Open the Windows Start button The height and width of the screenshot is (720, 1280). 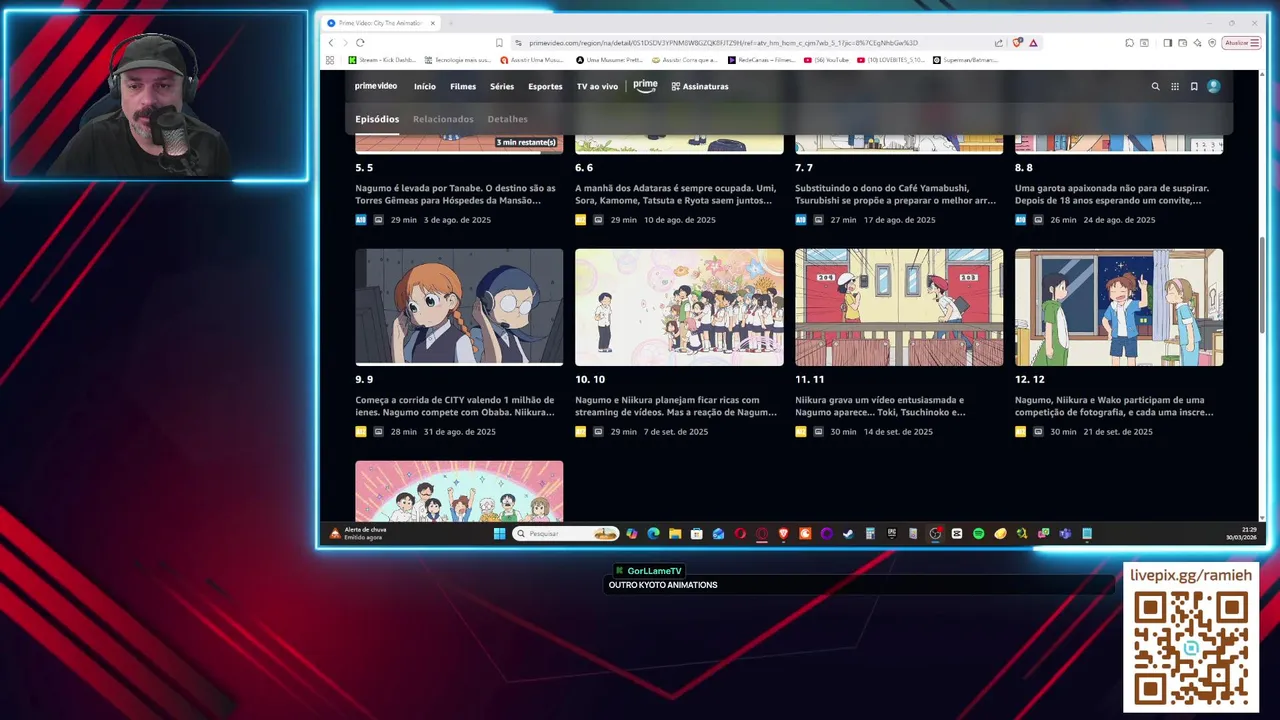[499, 534]
